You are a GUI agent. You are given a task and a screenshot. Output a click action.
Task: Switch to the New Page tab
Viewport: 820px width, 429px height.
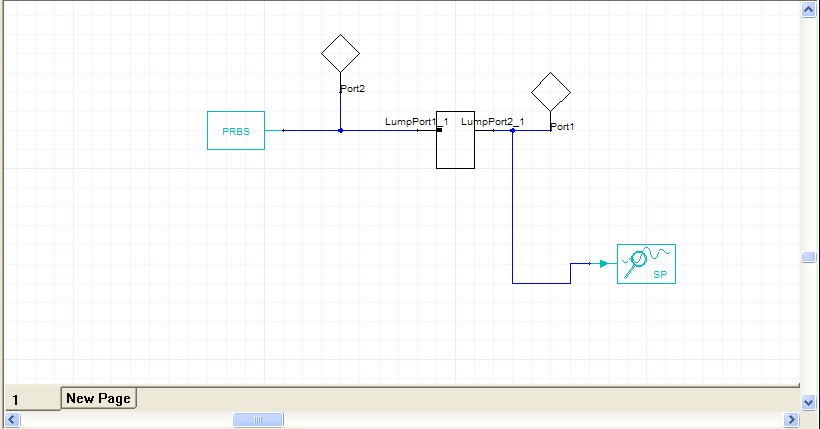[98, 398]
